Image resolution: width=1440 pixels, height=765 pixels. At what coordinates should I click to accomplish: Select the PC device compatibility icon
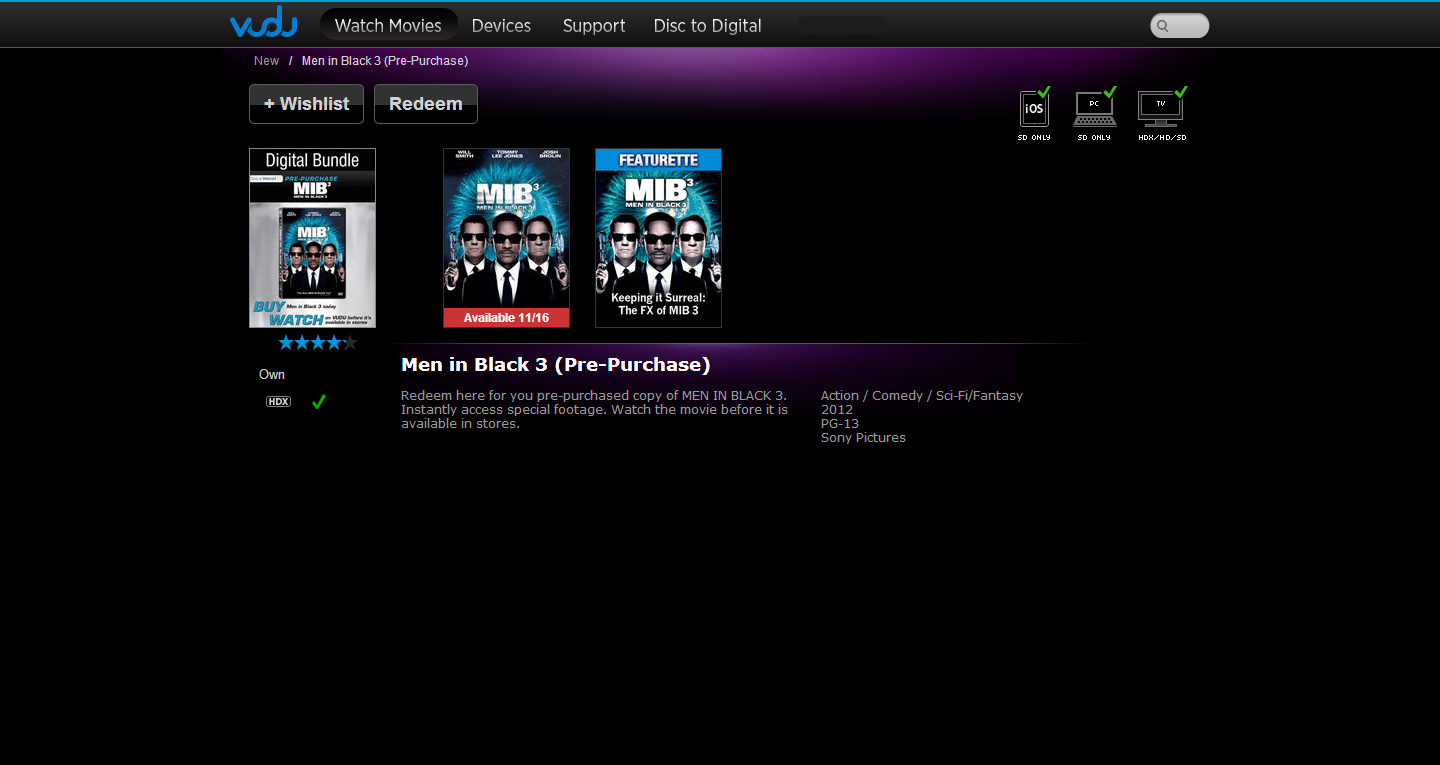(1094, 108)
